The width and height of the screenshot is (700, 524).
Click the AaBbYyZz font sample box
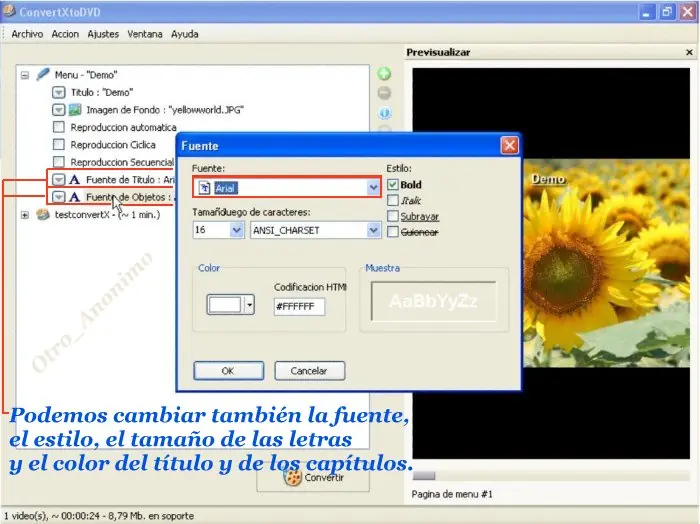coord(433,301)
